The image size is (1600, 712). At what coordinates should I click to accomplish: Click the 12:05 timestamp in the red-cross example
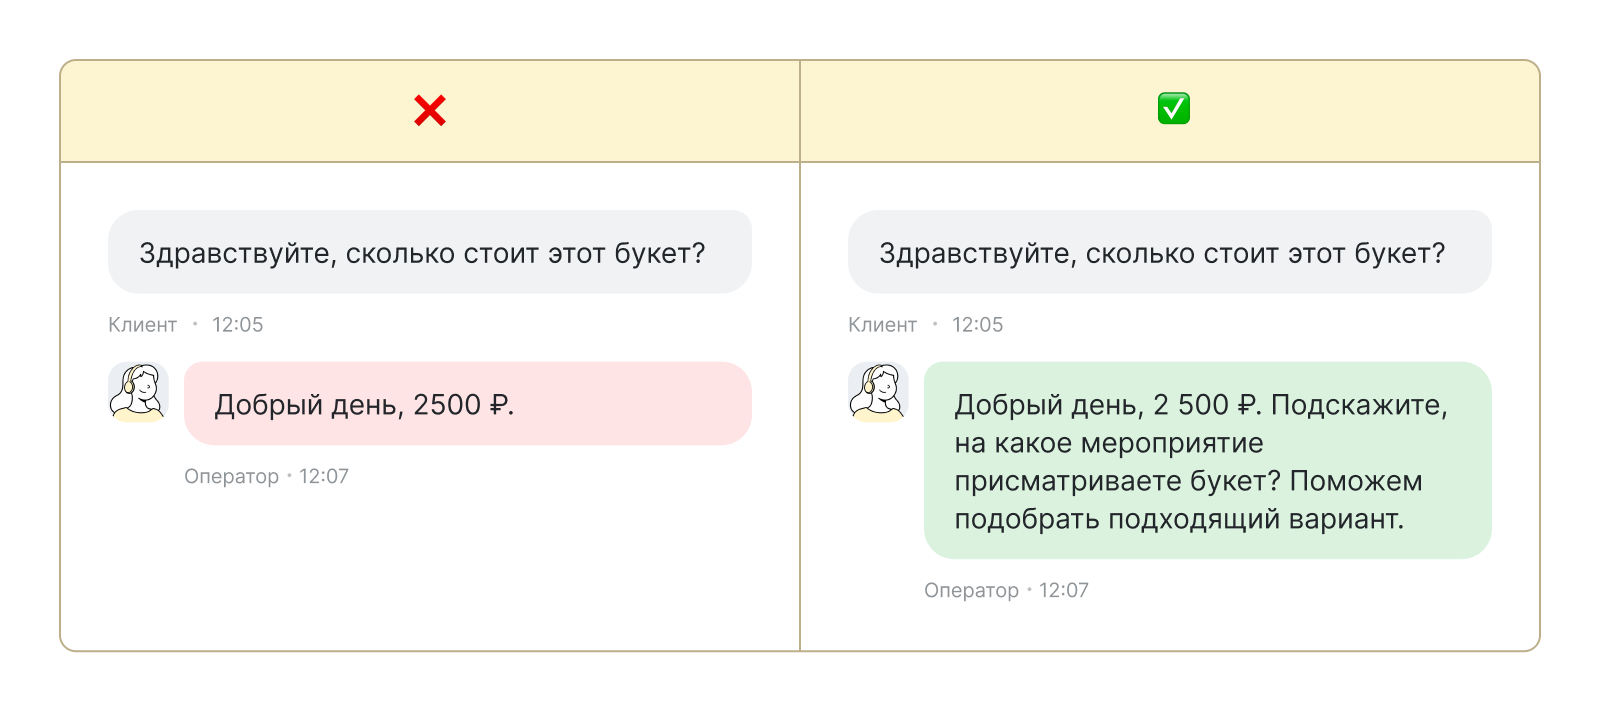(238, 325)
